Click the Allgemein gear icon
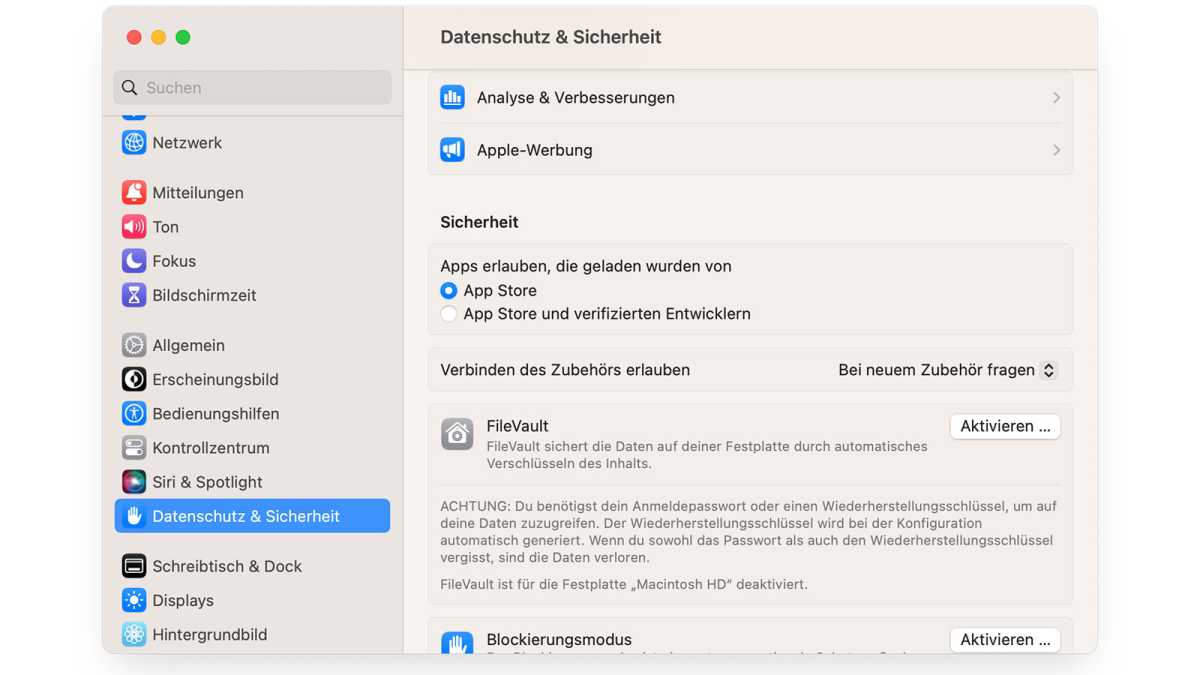1200x675 pixels. tap(134, 345)
